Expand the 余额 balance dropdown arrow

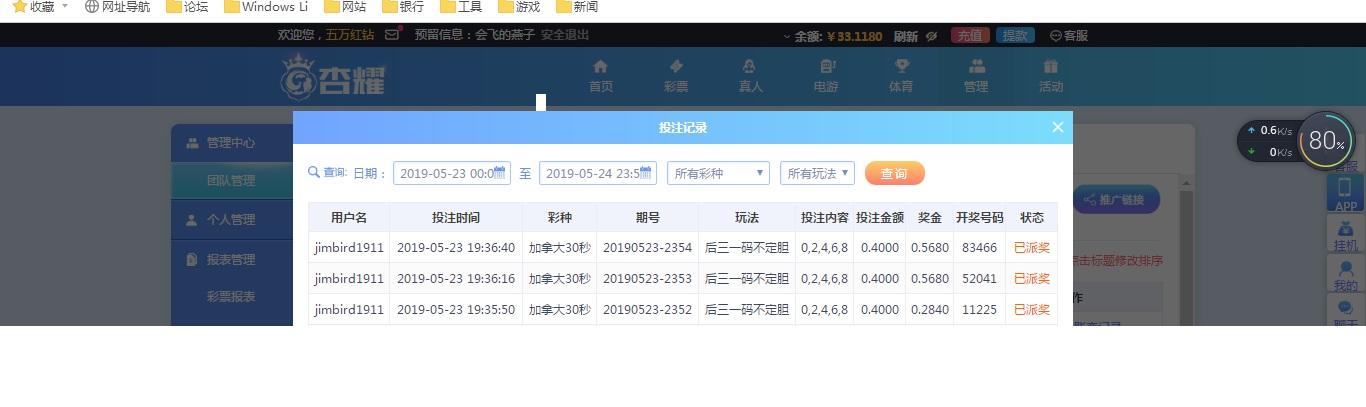[x=788, y=37]
